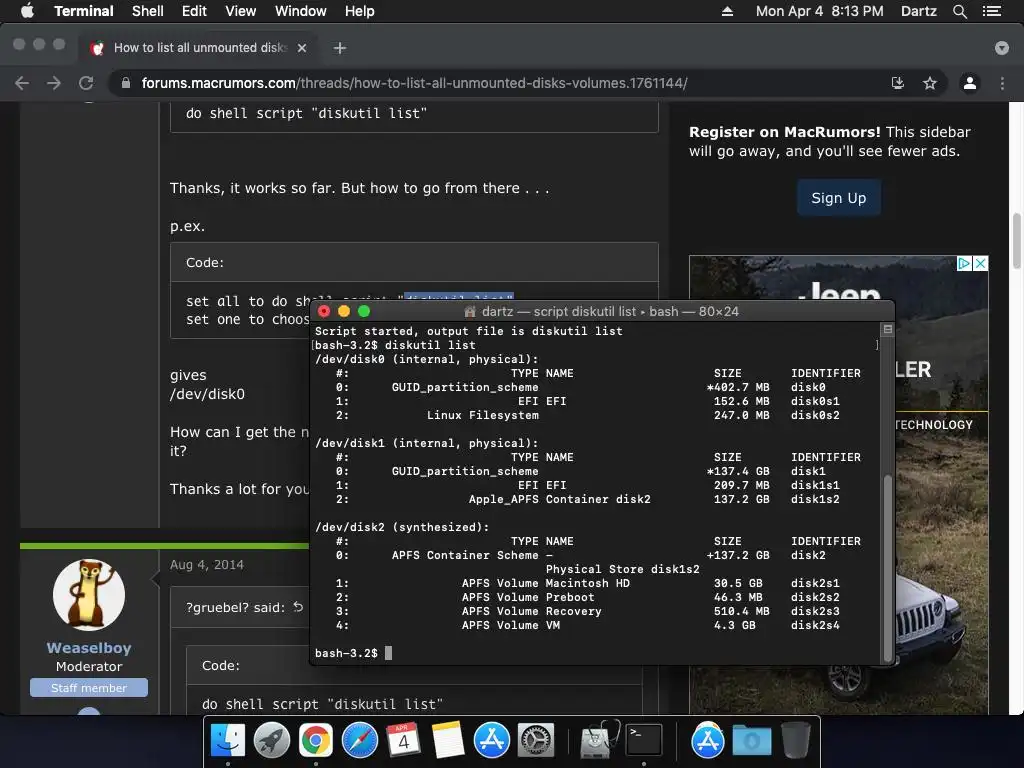
Task: Bookmark this page with the star
Action: click(930, 83)
